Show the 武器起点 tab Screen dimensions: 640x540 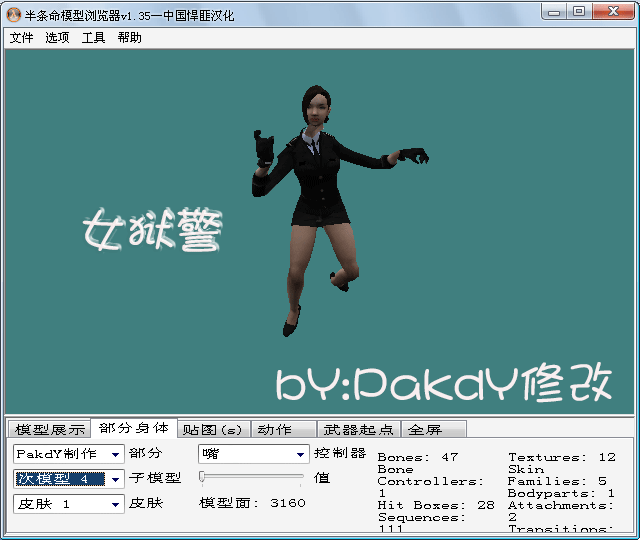[358, 430]
